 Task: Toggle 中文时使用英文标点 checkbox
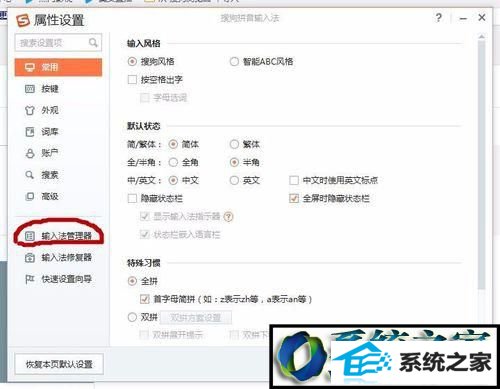pos(294,180)
